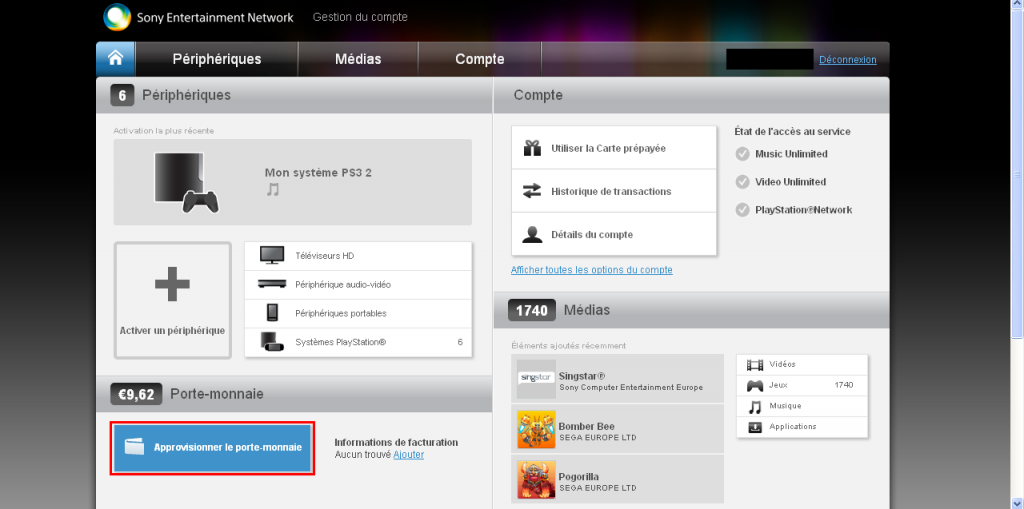Click the HD television icon
1024x509 pixels.
click(x=272, y=255)
